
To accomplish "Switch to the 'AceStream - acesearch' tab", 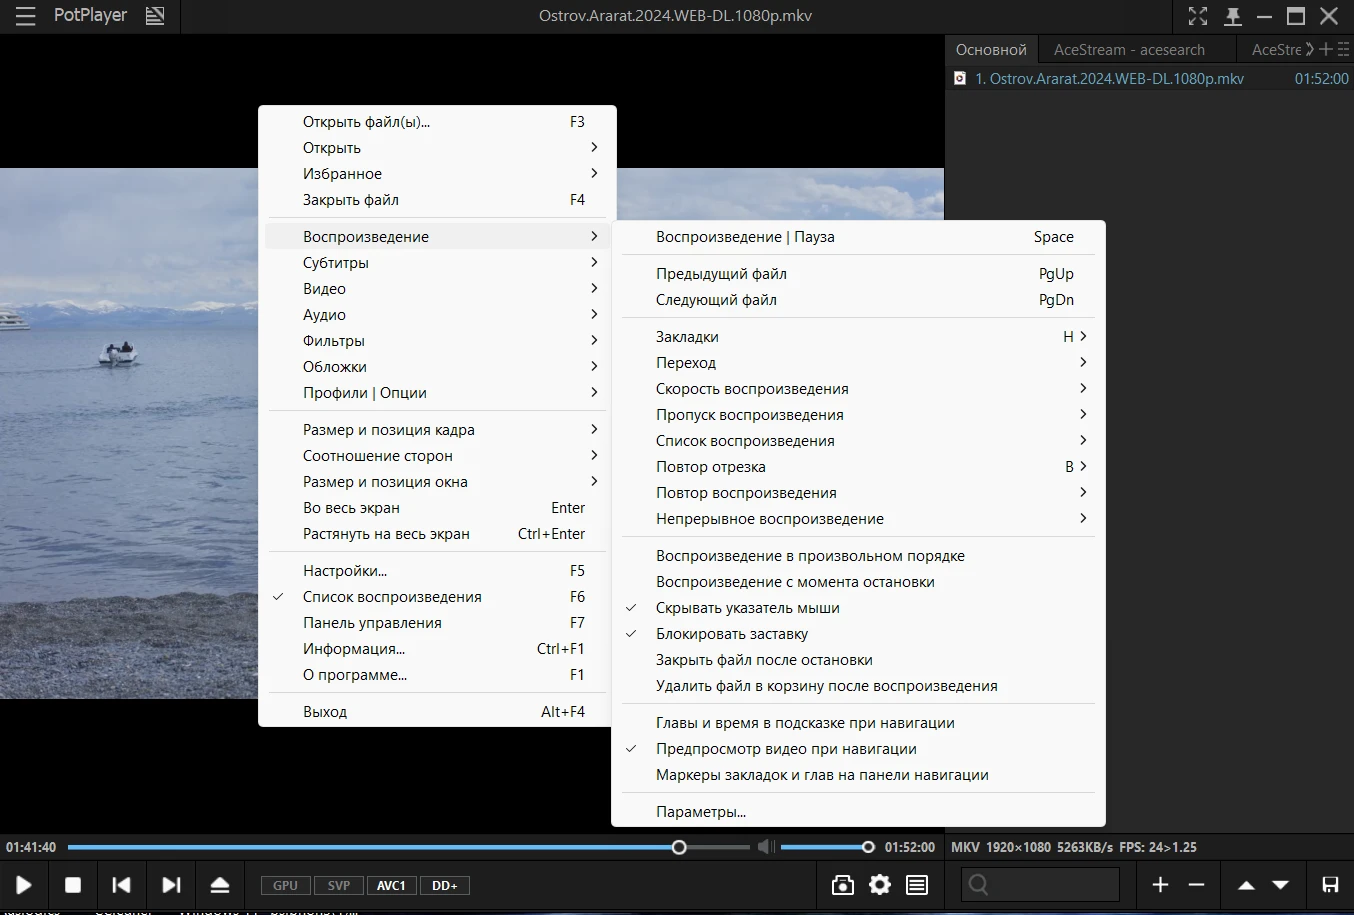I will [1129, 50].
